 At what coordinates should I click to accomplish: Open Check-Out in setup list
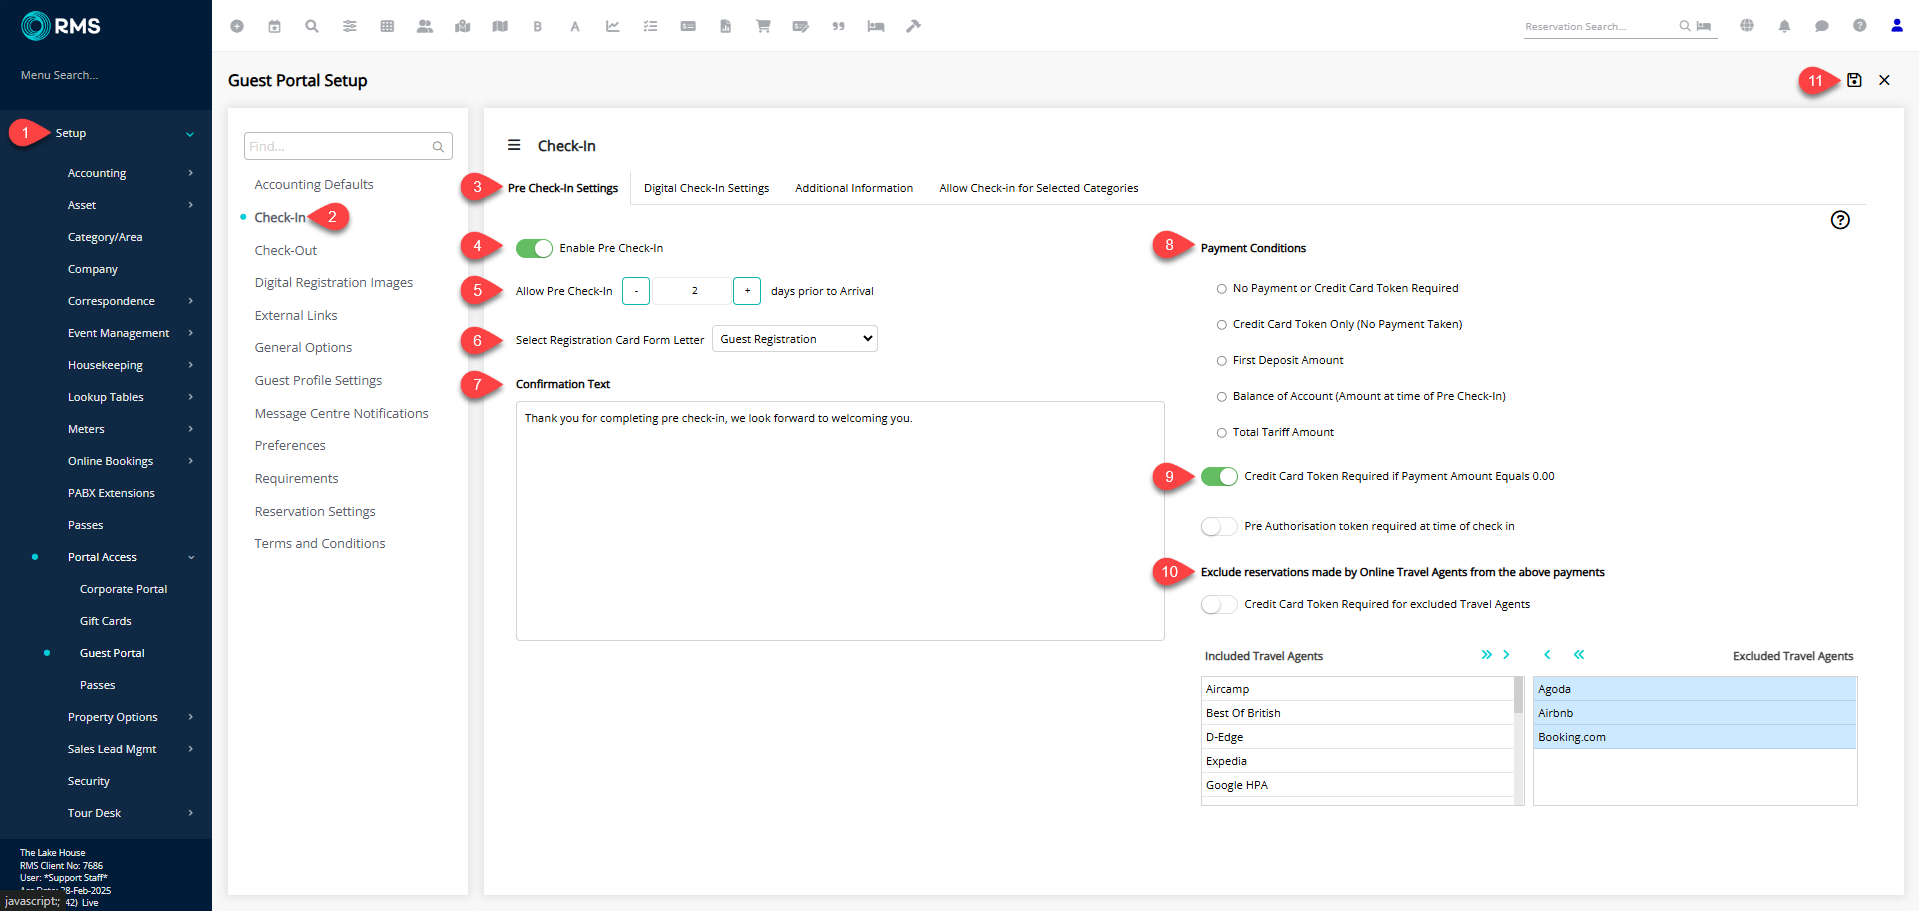point(286,250)
